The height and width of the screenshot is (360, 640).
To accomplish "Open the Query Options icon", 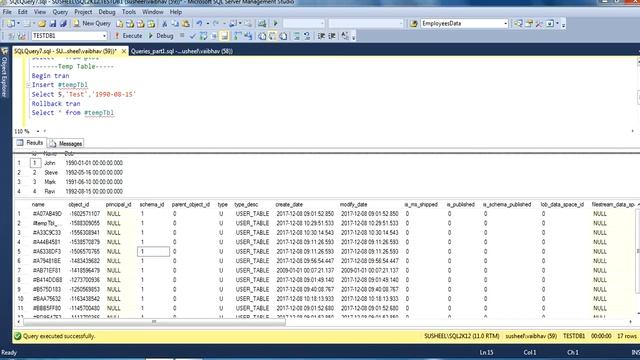I will pos(213,36).
